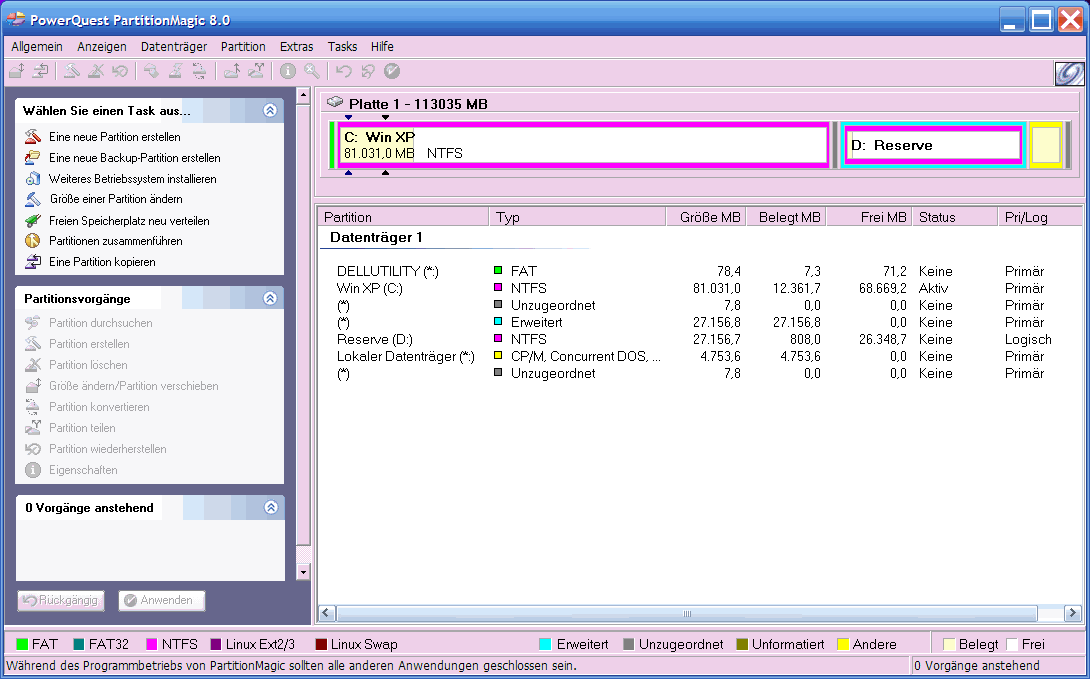Viewport: 1090px width, 679px height.
Task: Open the Hilfe menu
Action: (382, 47)
